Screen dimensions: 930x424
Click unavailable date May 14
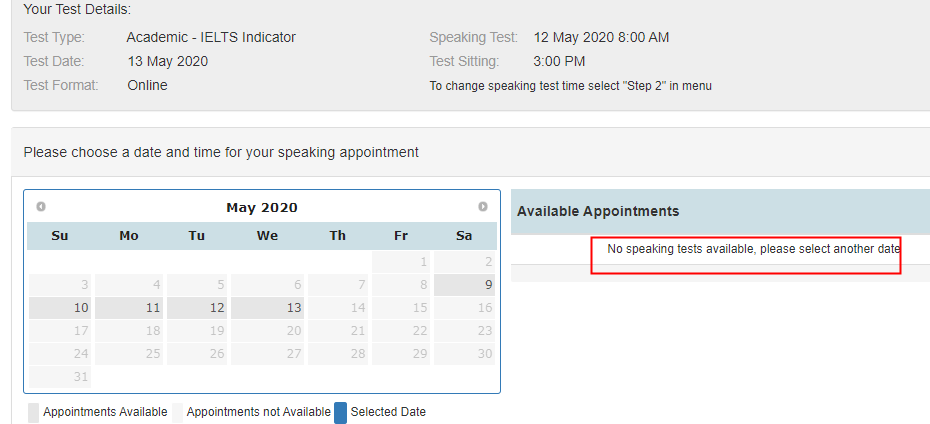pos(337,308)
